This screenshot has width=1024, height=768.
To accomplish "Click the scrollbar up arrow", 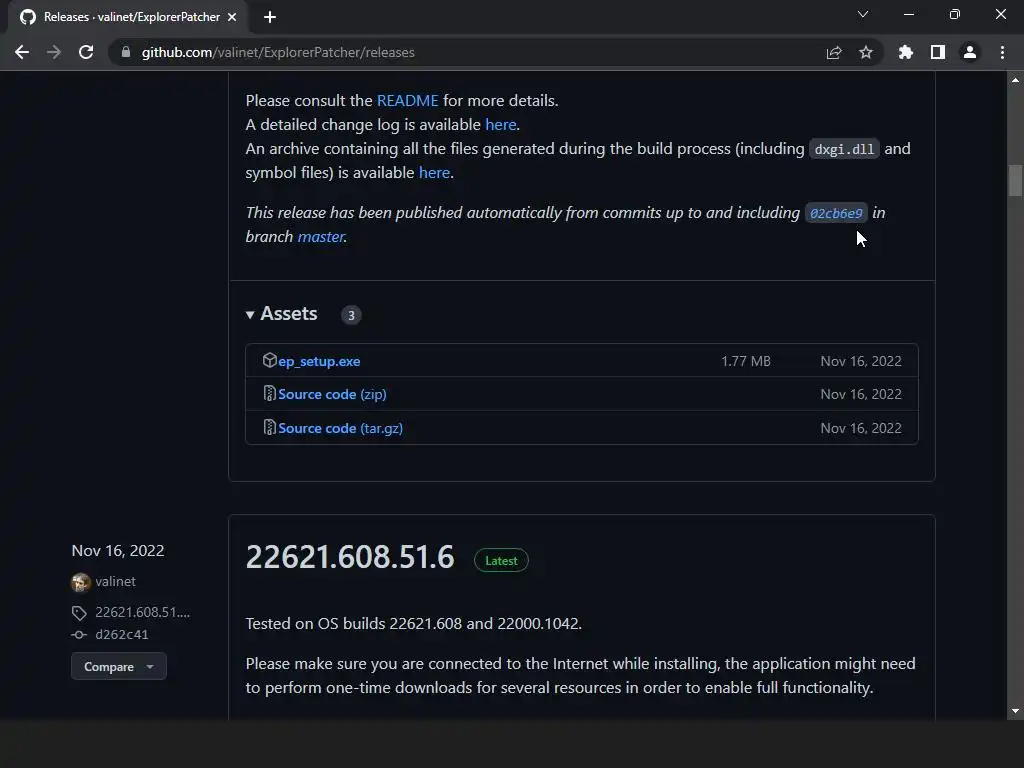I will tap(1016, 80).
